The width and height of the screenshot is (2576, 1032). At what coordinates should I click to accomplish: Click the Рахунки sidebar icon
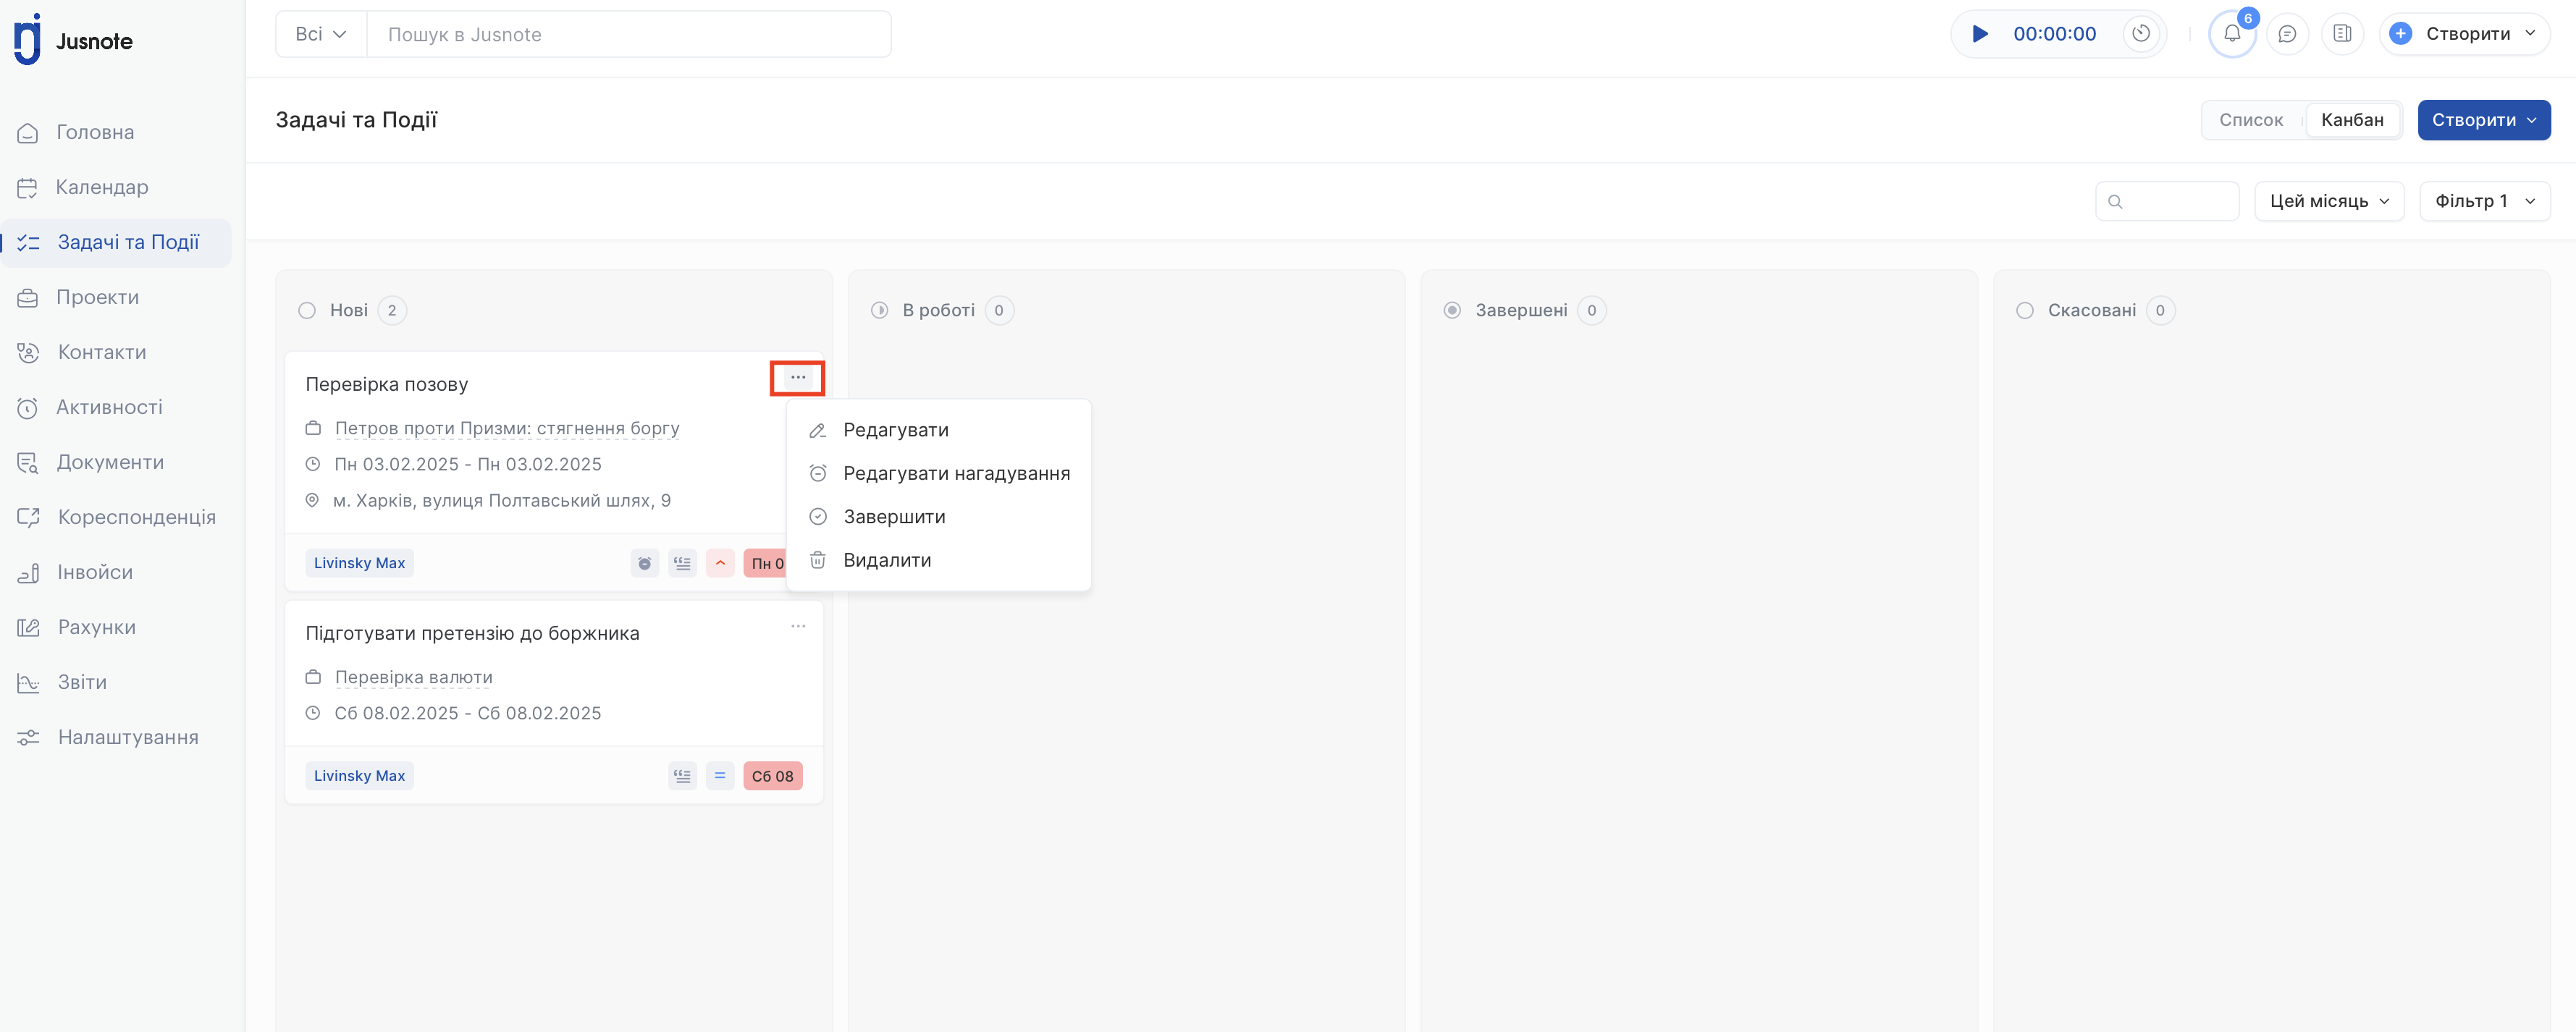click(x=28, y=627)
